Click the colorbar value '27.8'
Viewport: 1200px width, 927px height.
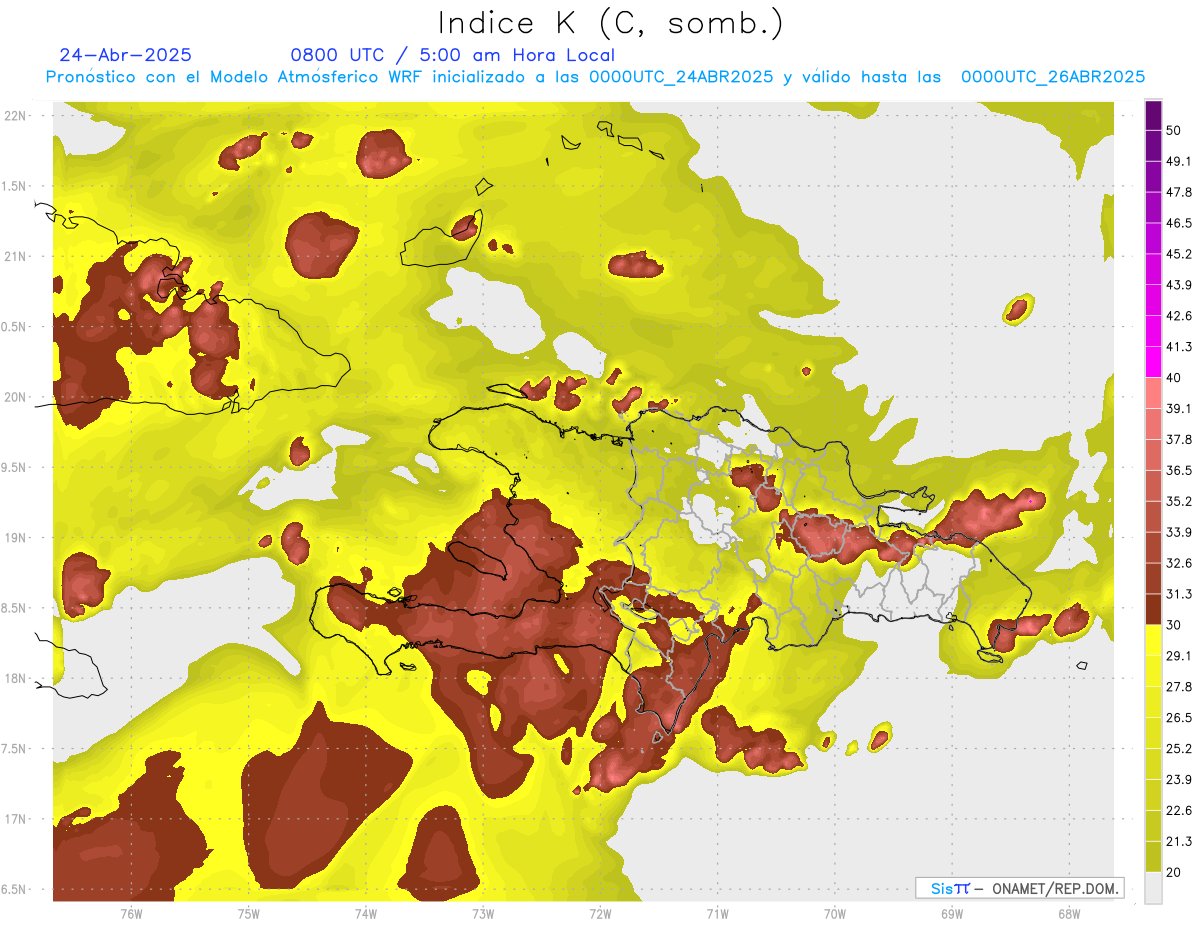click(x=1179, y=687)
